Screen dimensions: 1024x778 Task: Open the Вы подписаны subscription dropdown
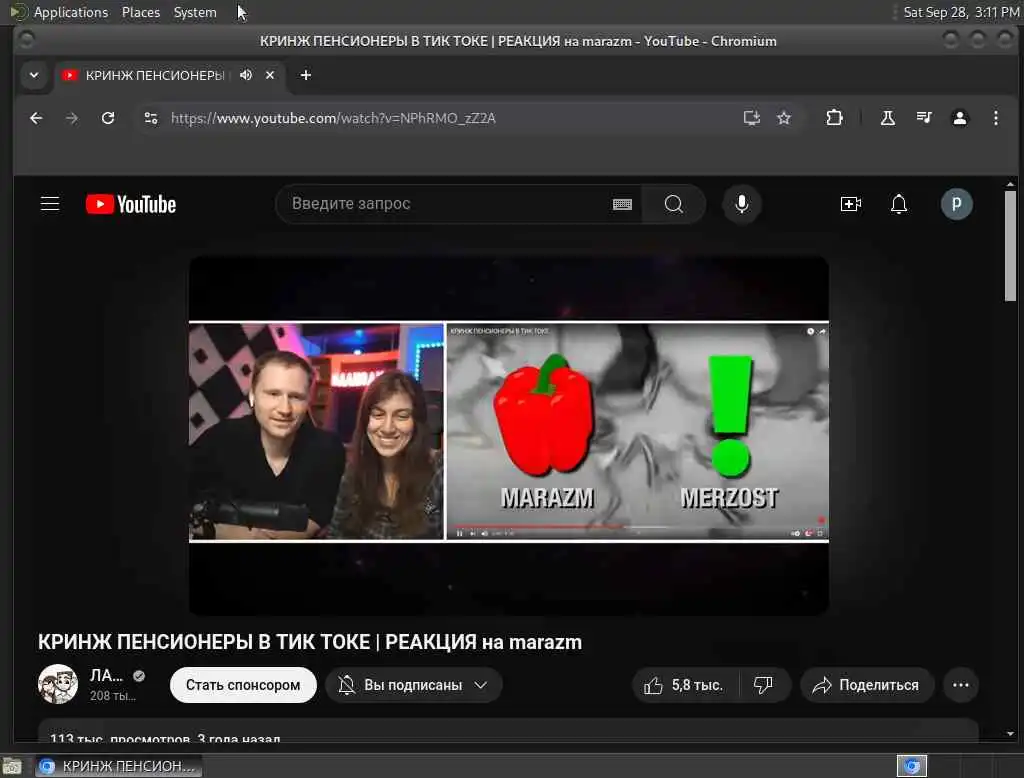413,685
